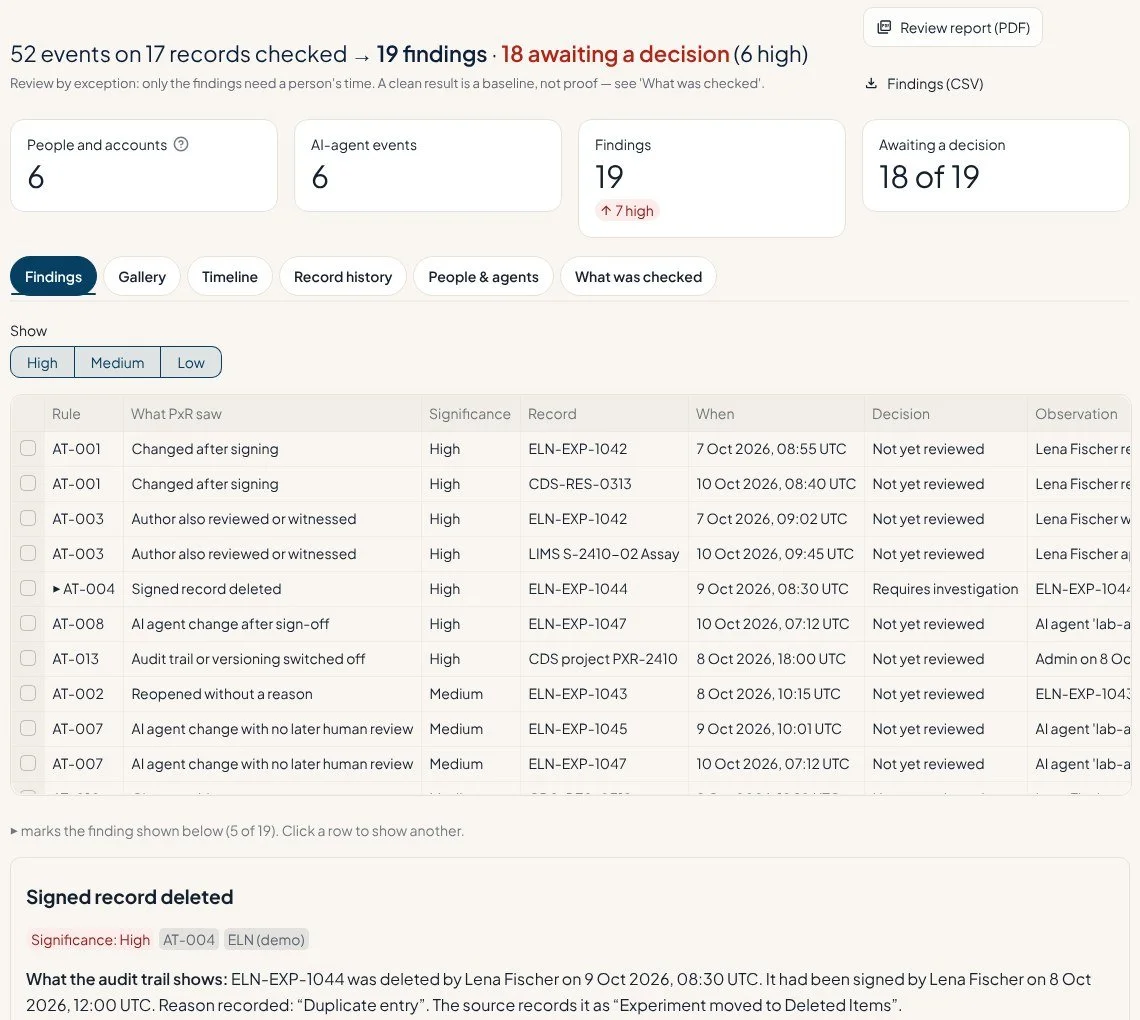
Task: Tick checkbox for AT-001 CDS-RES-0313 row
Action: pos(28,483)
